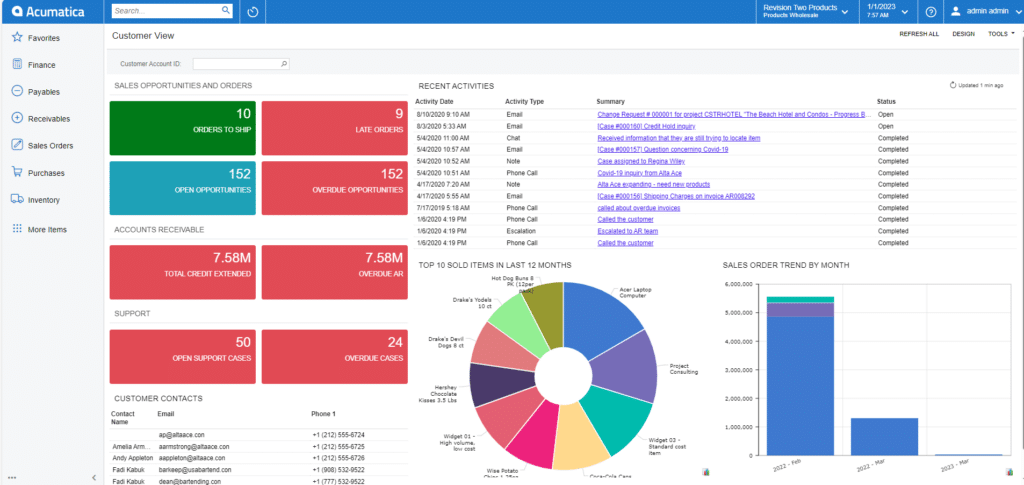
Task: Click the Finance workspace icon
Action: (x=16, y=64)
